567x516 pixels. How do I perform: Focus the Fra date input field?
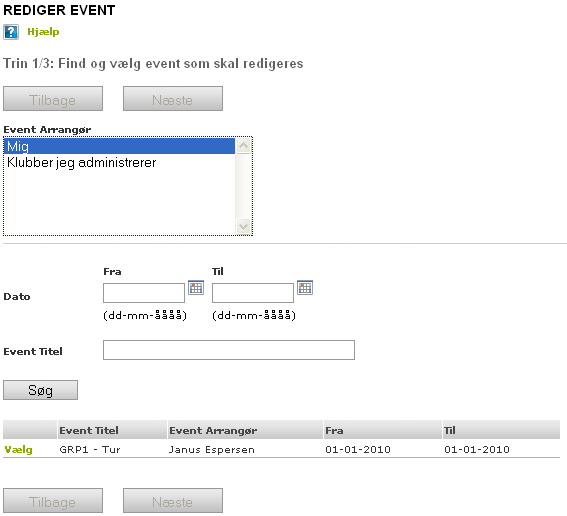point(144,293)
